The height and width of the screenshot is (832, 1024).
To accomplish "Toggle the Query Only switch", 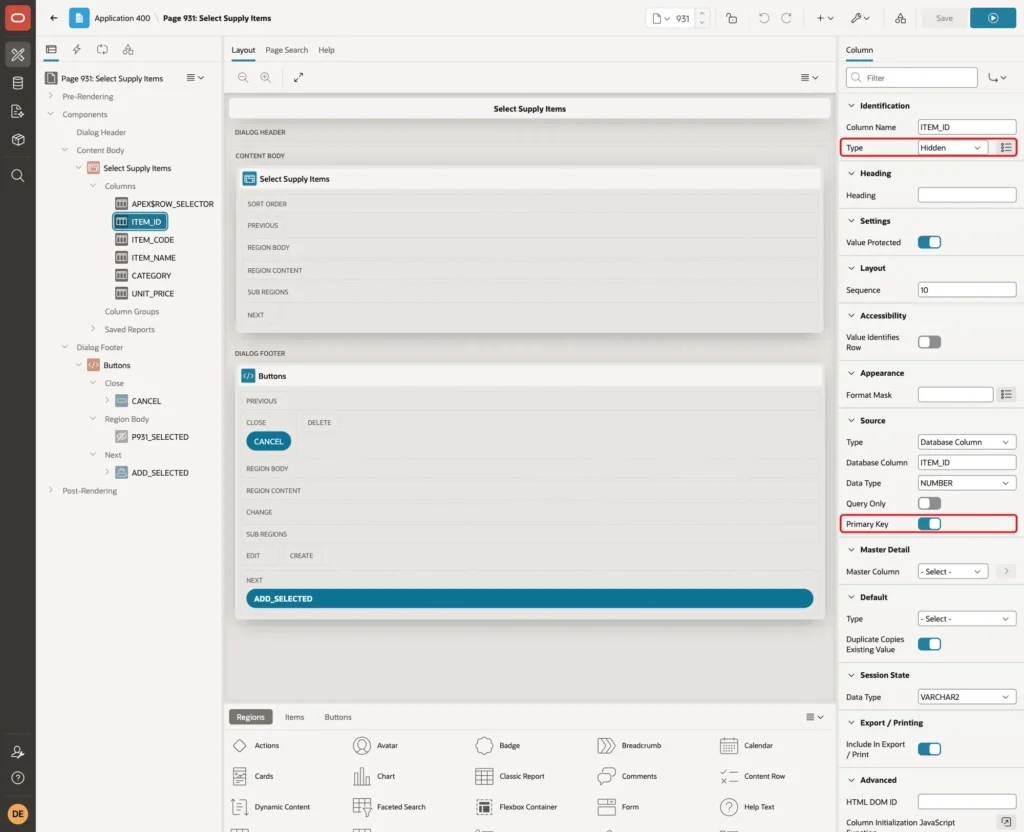I will [x=929, y=504].
